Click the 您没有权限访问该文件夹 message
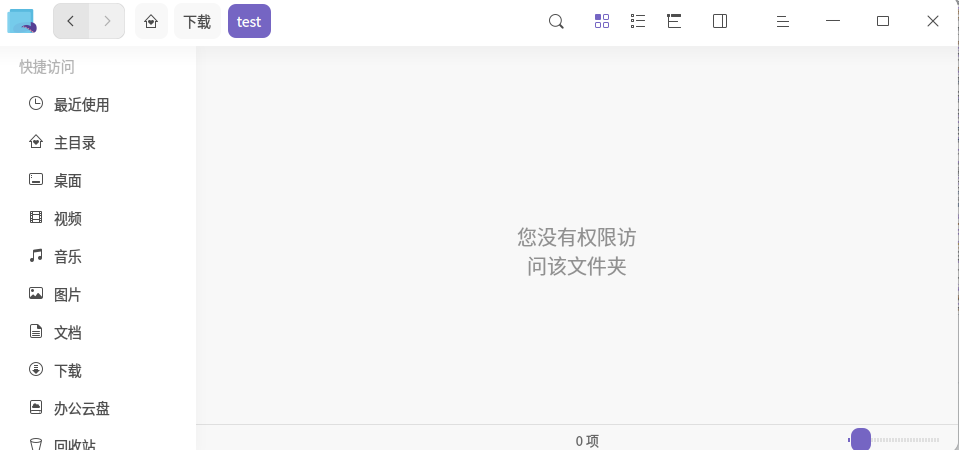 577,251
